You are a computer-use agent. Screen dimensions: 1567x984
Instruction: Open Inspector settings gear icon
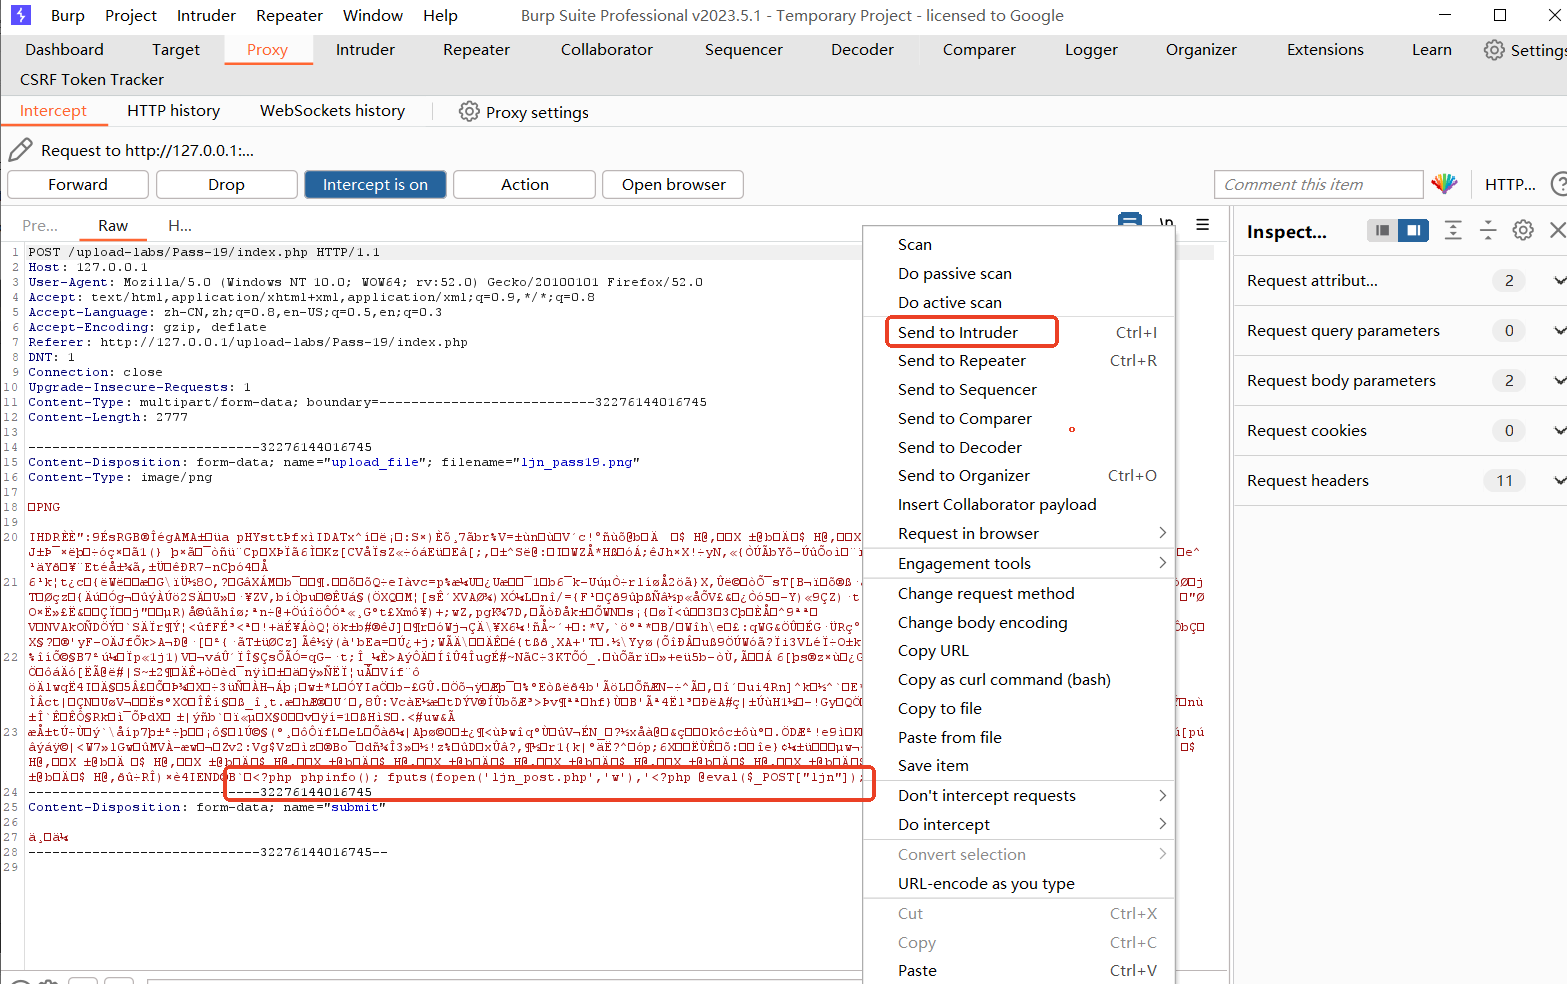click(x=1523, y=230)
